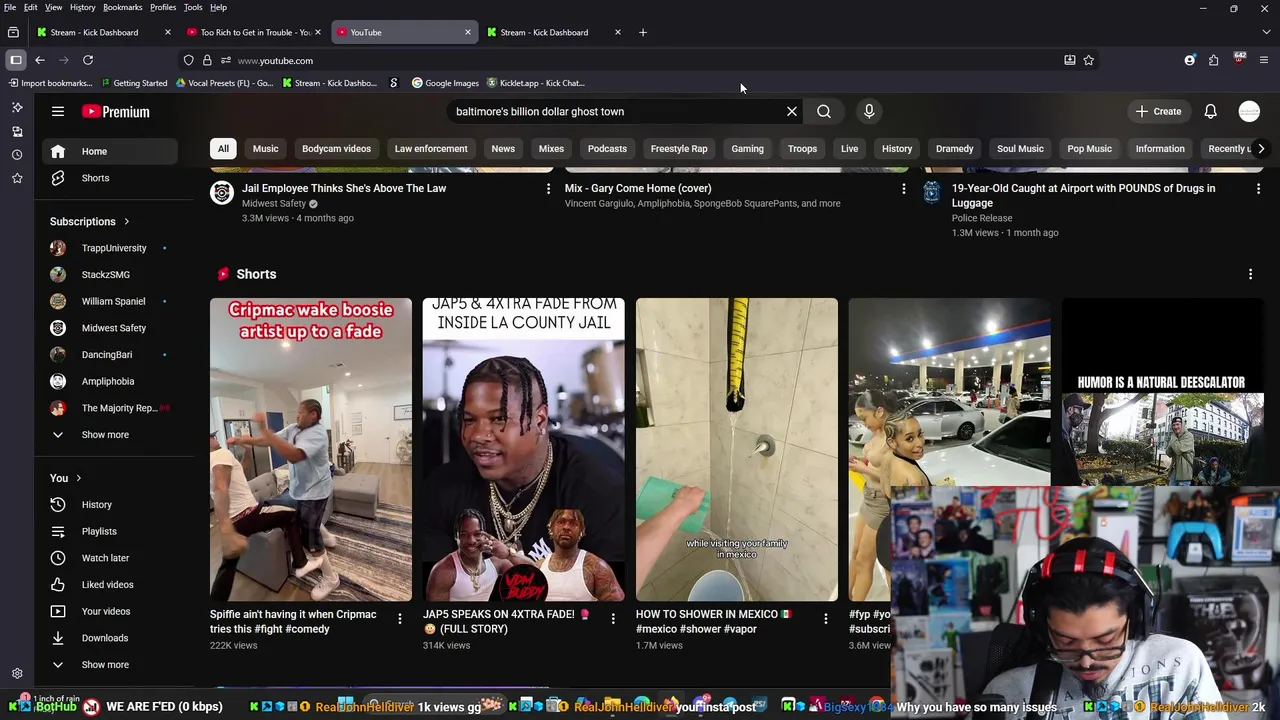Select the News filter chip
Image resolution: width=1280 pixels, height=720 pixels.
click(503, 149)
